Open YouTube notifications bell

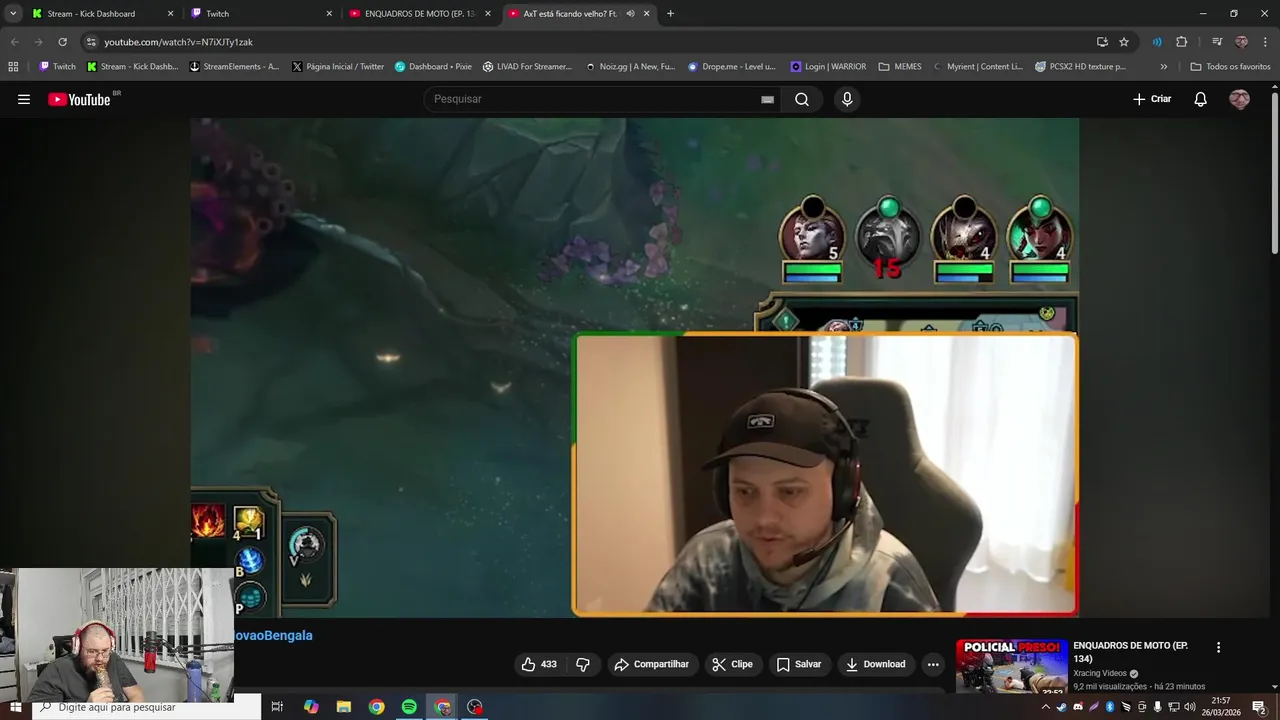pyautogui.click(x=1201, y=99)
